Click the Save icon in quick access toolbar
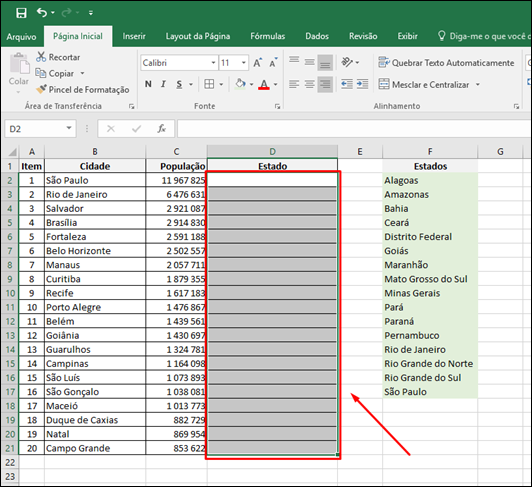This screenshot has width=532, height=487. (x=21, y=13)
